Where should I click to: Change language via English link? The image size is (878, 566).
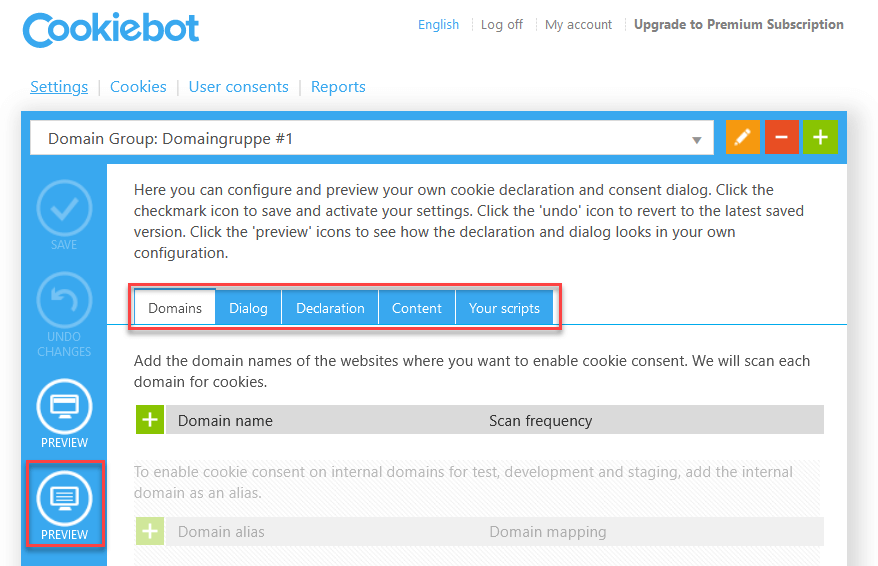[438, 25]
